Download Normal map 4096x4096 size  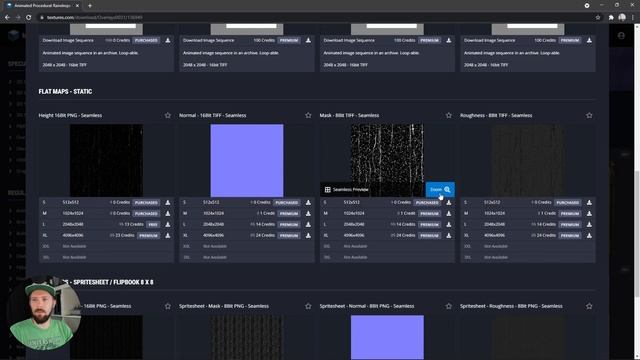308,236
